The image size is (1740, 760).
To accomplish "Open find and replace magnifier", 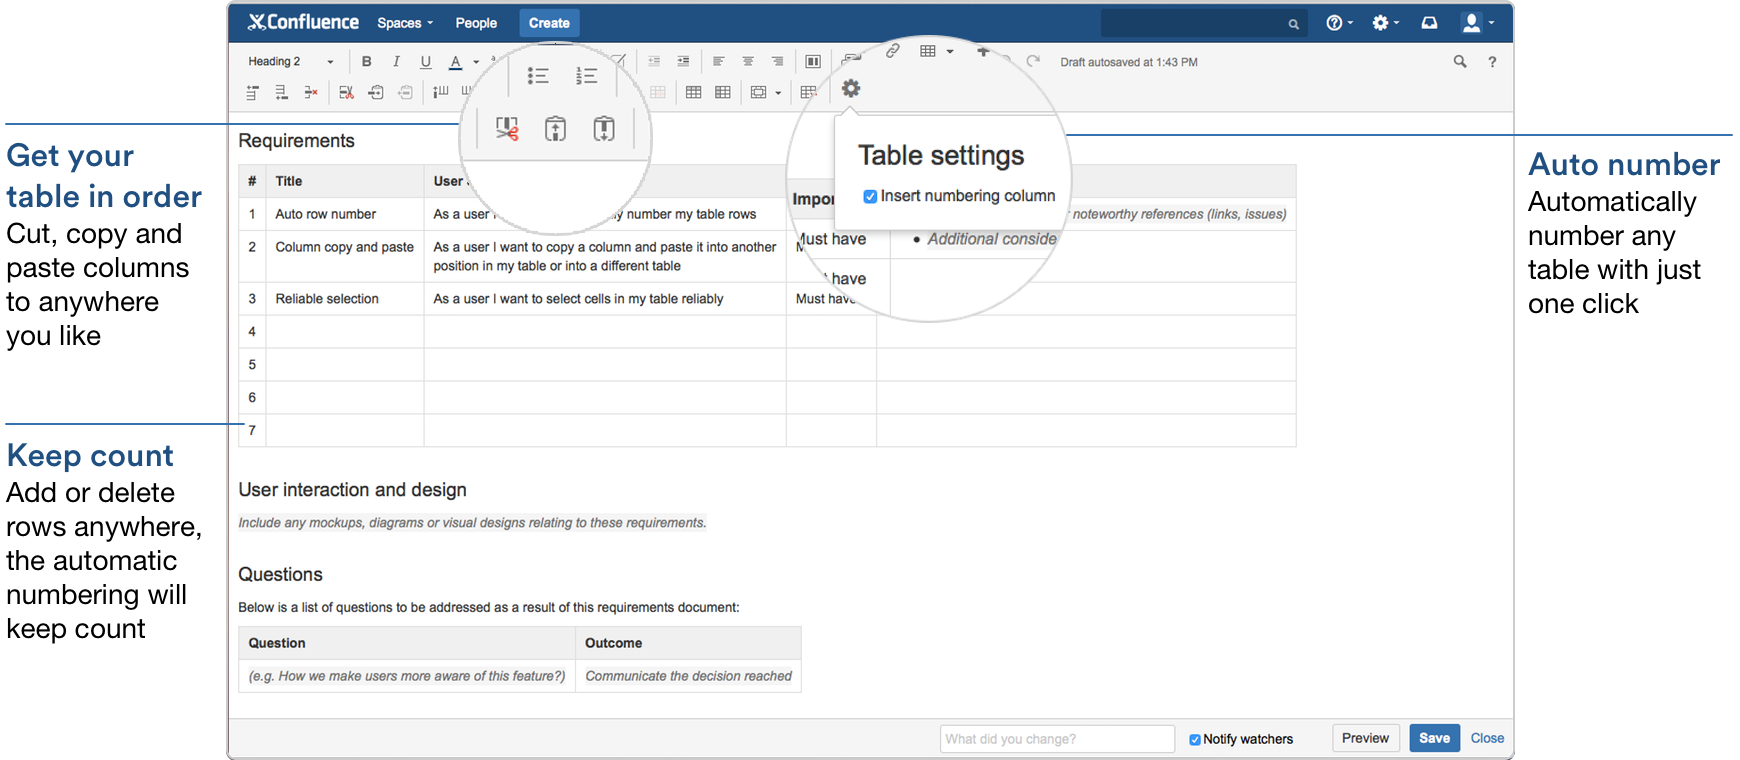I will pos(1460,62).
